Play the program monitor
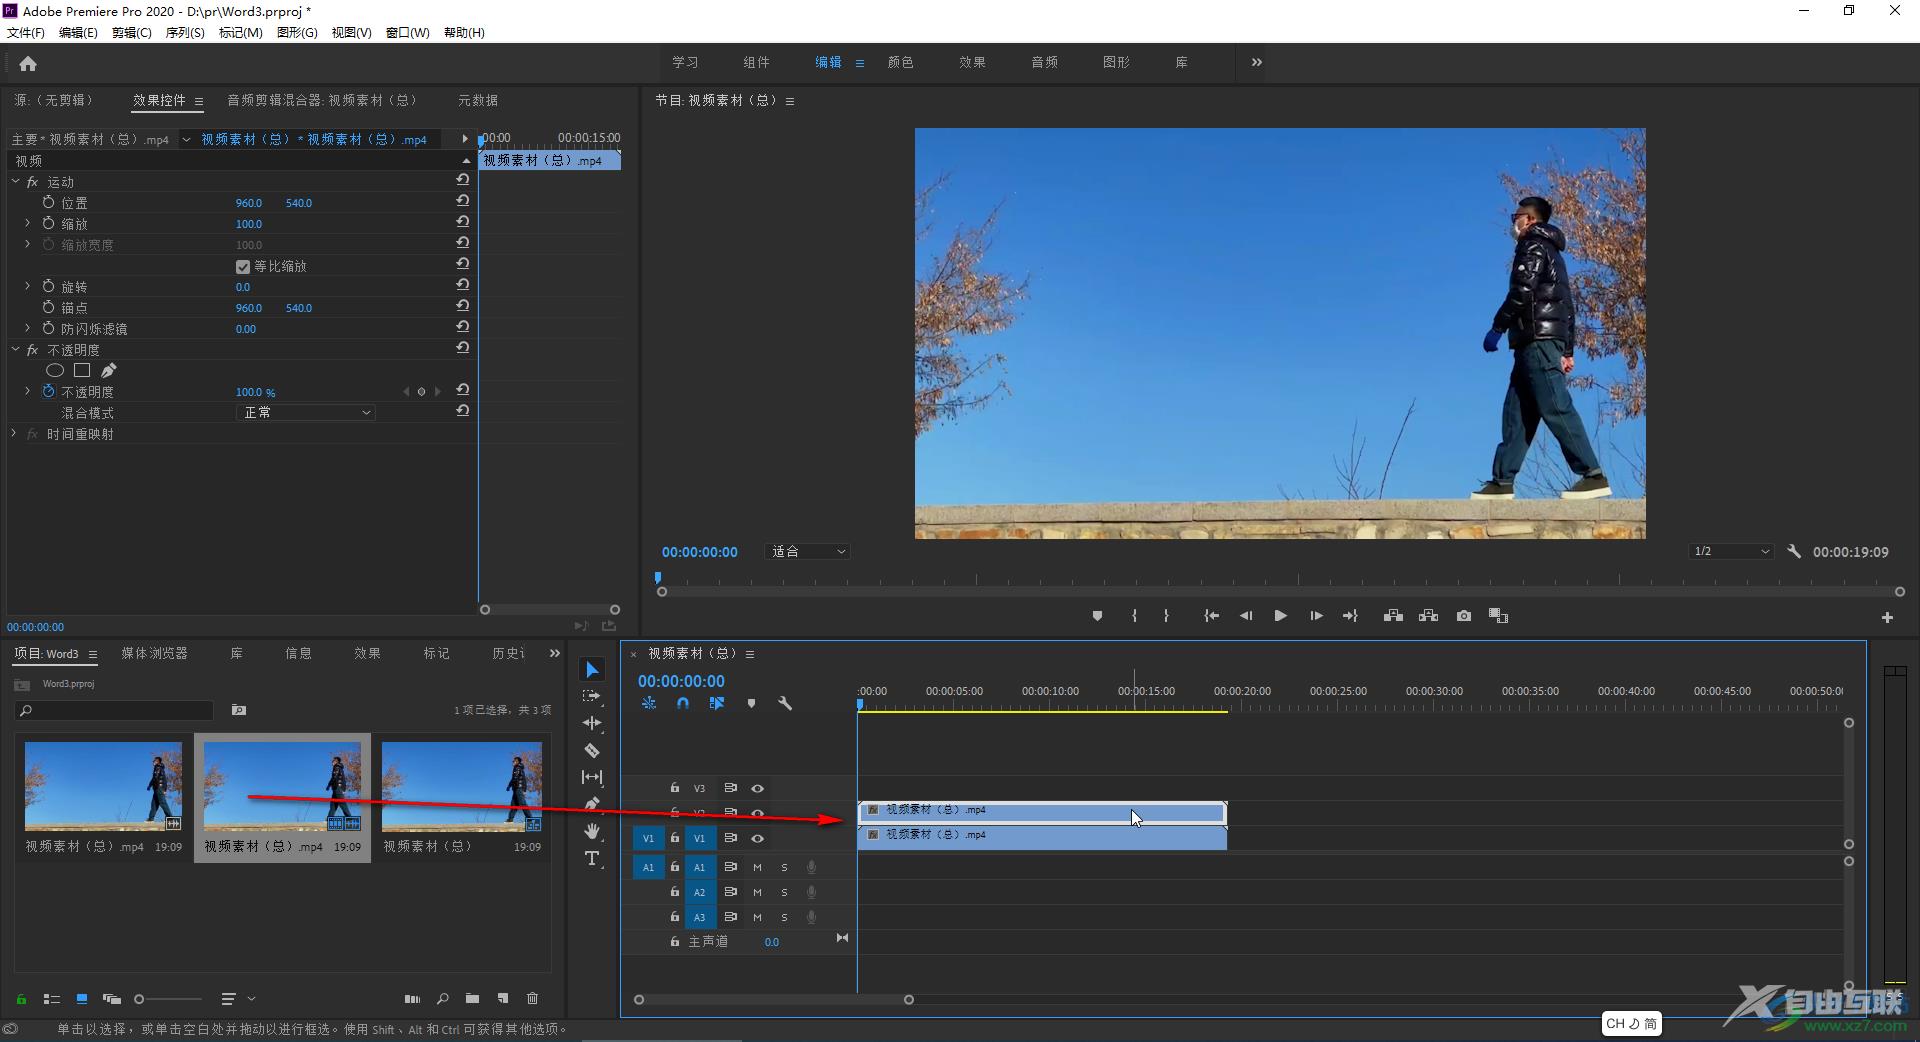 [x=1280, y=616]
